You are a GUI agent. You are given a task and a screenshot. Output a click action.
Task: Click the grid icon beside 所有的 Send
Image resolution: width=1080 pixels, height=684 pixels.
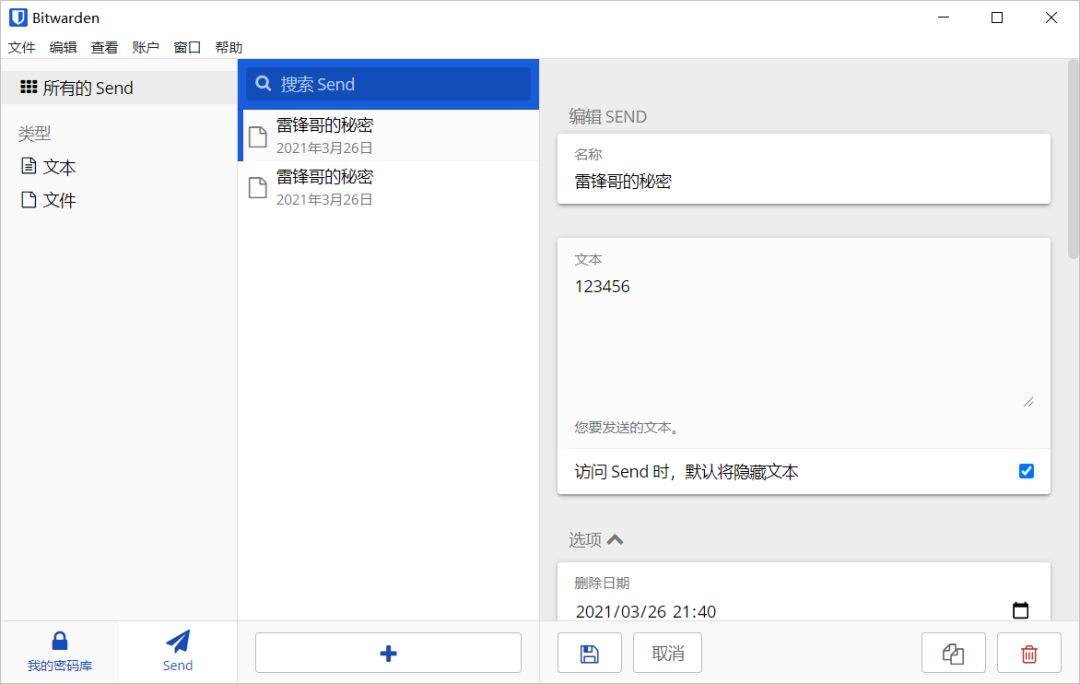click(28, 87)
